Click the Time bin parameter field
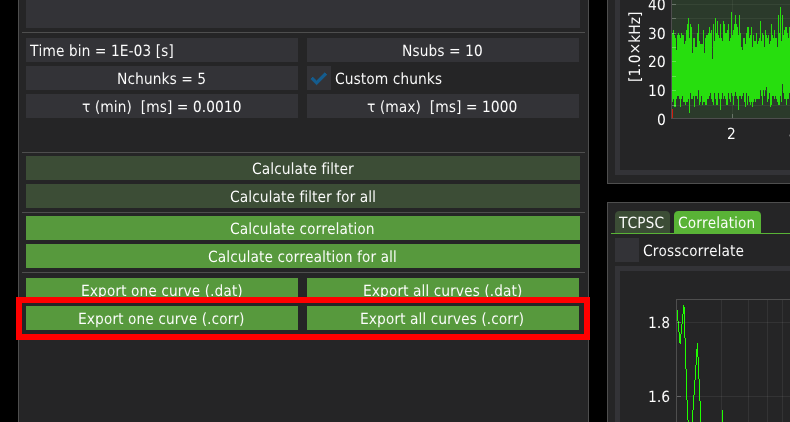Image resolution: width=790 pixels, height=422 pixels. (161, 50)
